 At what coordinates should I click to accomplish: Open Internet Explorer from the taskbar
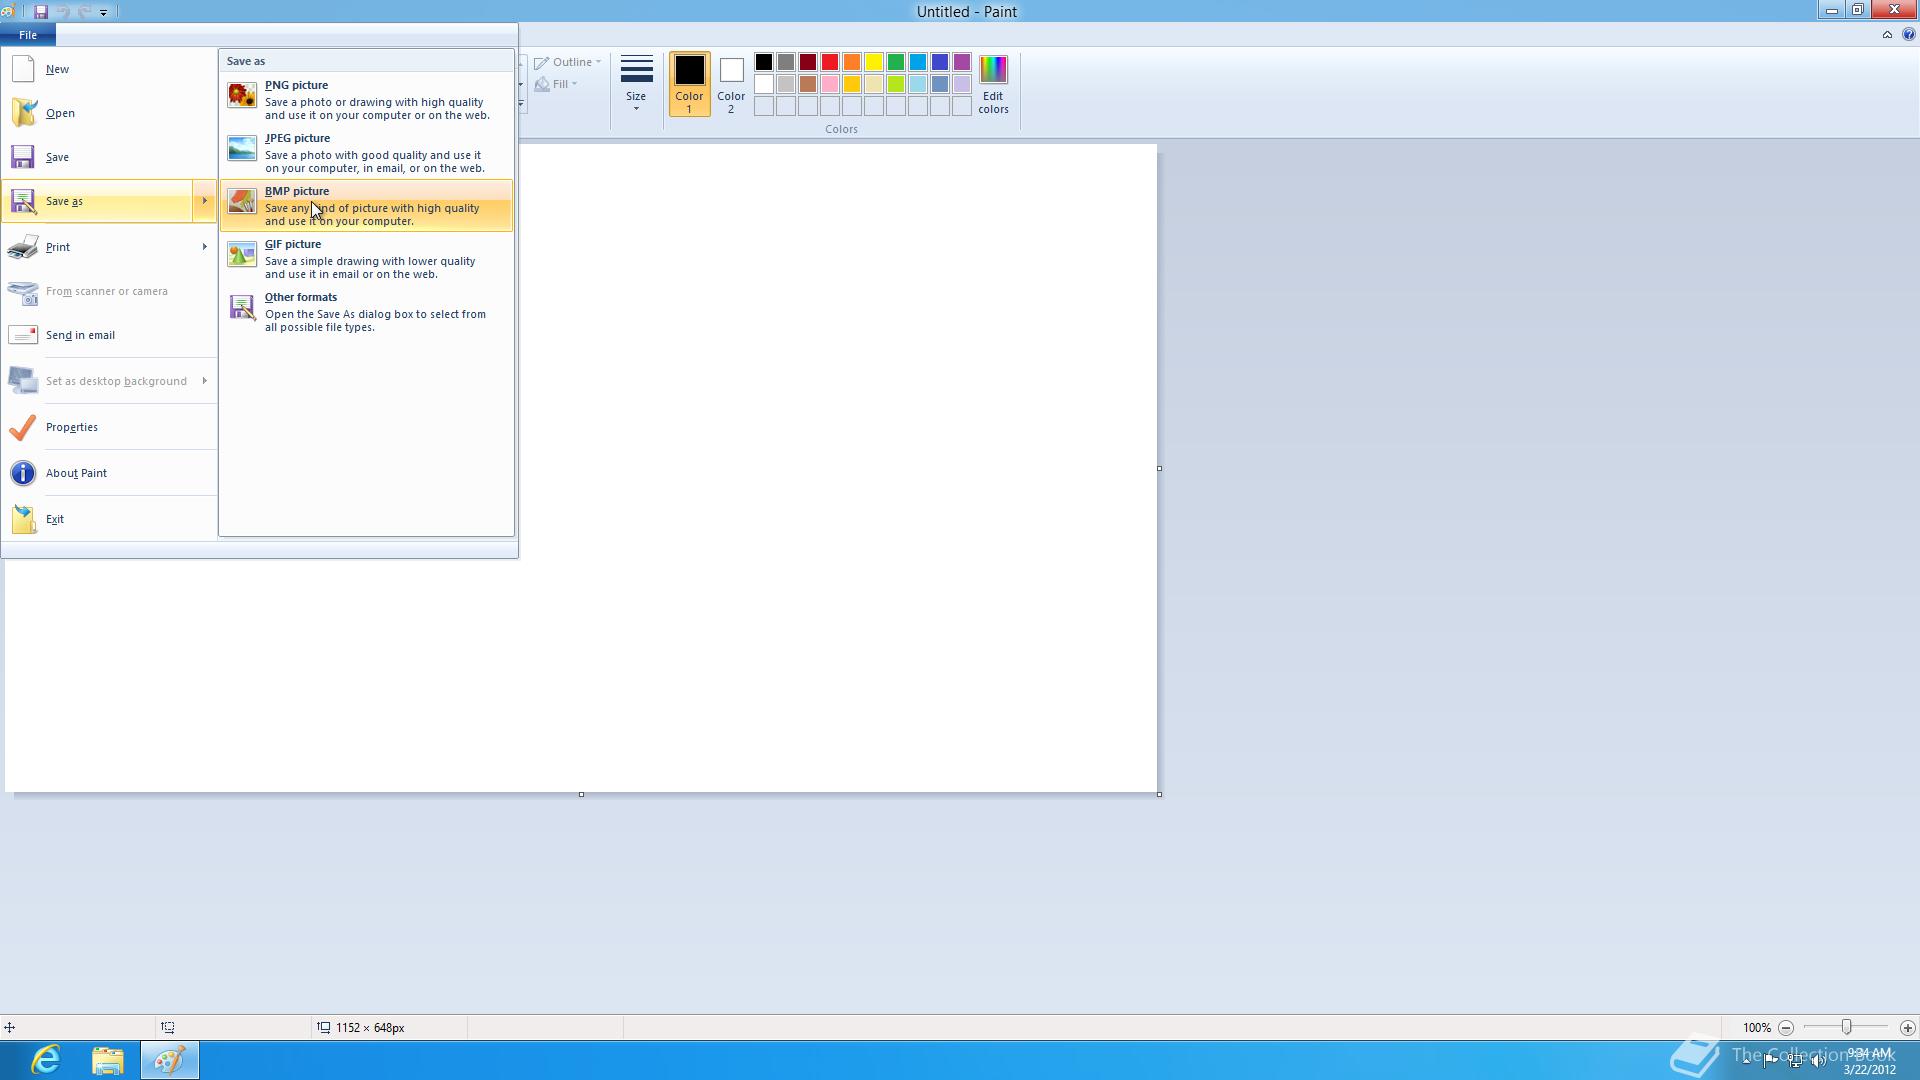coord(46,1059)
